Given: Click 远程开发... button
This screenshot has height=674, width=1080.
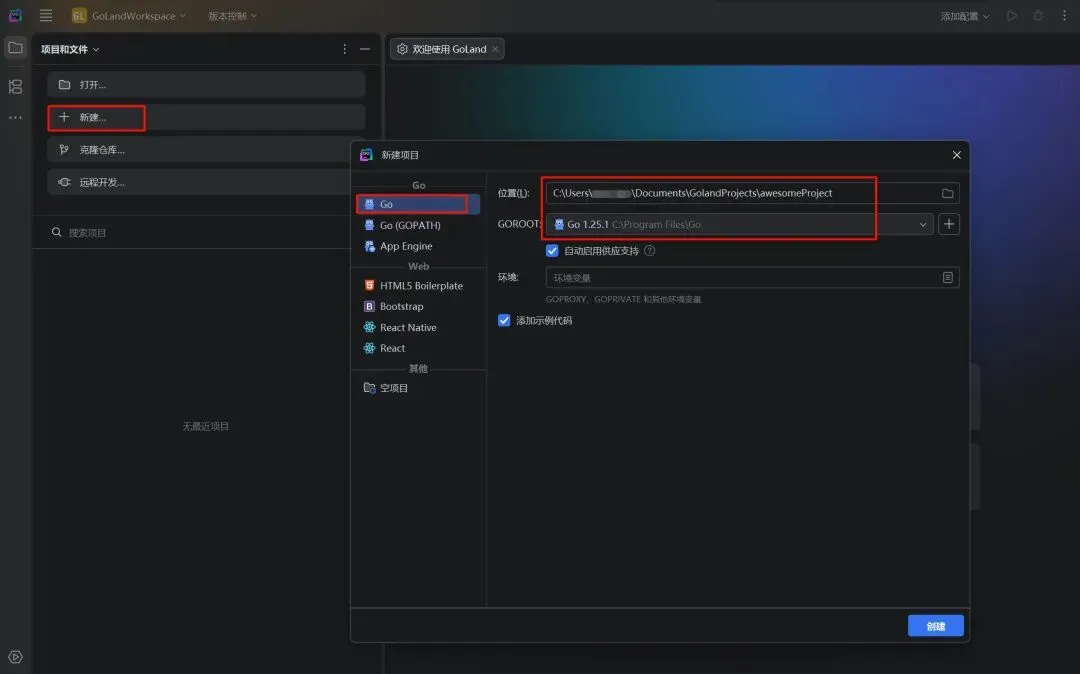Looking at the screenshot, I should pos(206,182).
